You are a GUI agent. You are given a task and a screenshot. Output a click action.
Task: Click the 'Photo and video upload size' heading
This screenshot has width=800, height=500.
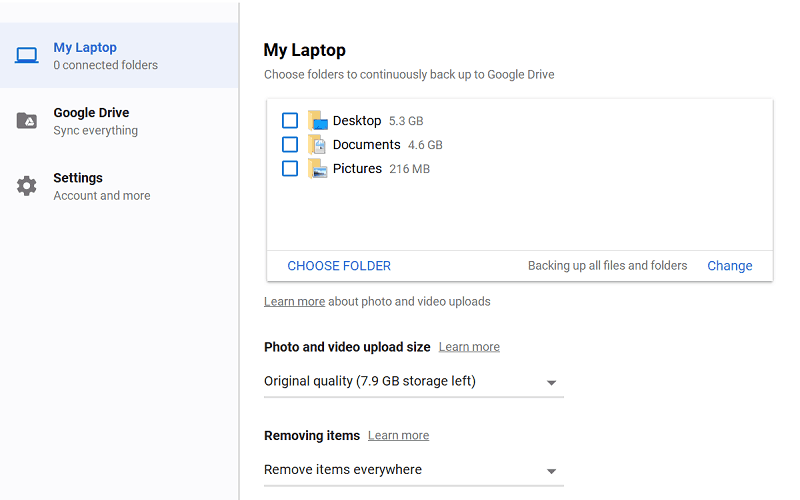347,347
